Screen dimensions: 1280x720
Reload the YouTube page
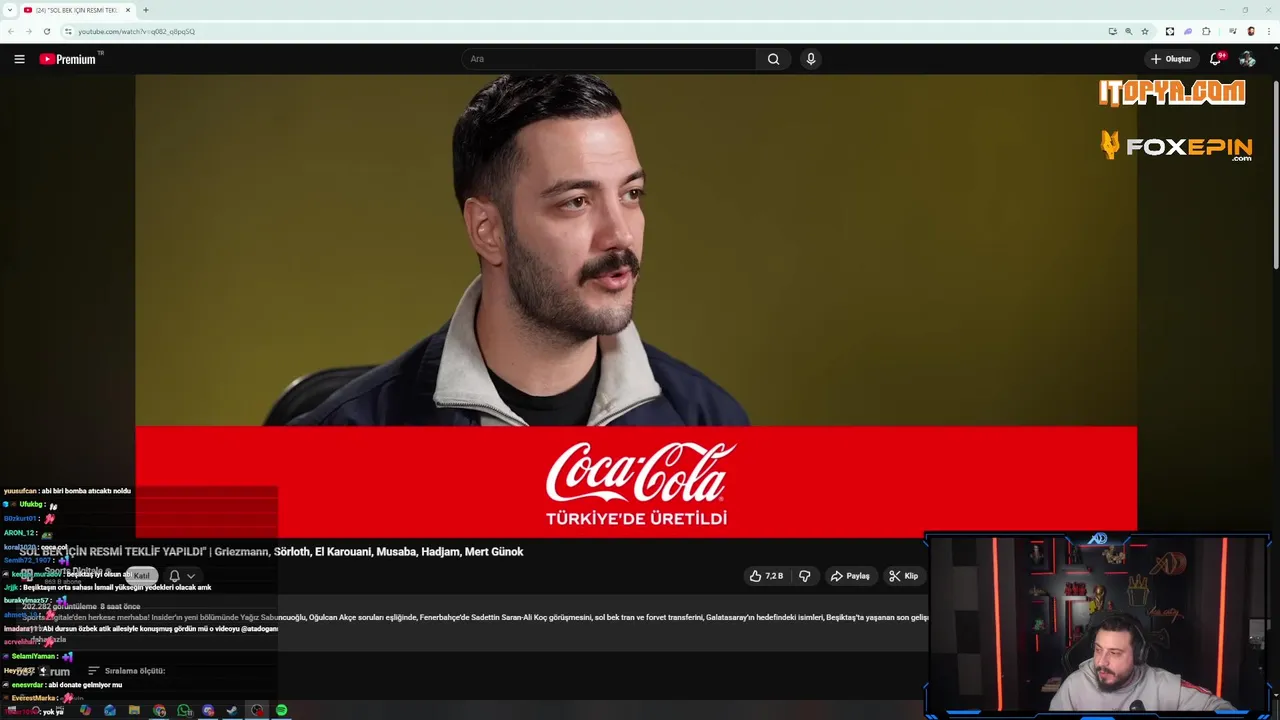click(x=46, y=31)
